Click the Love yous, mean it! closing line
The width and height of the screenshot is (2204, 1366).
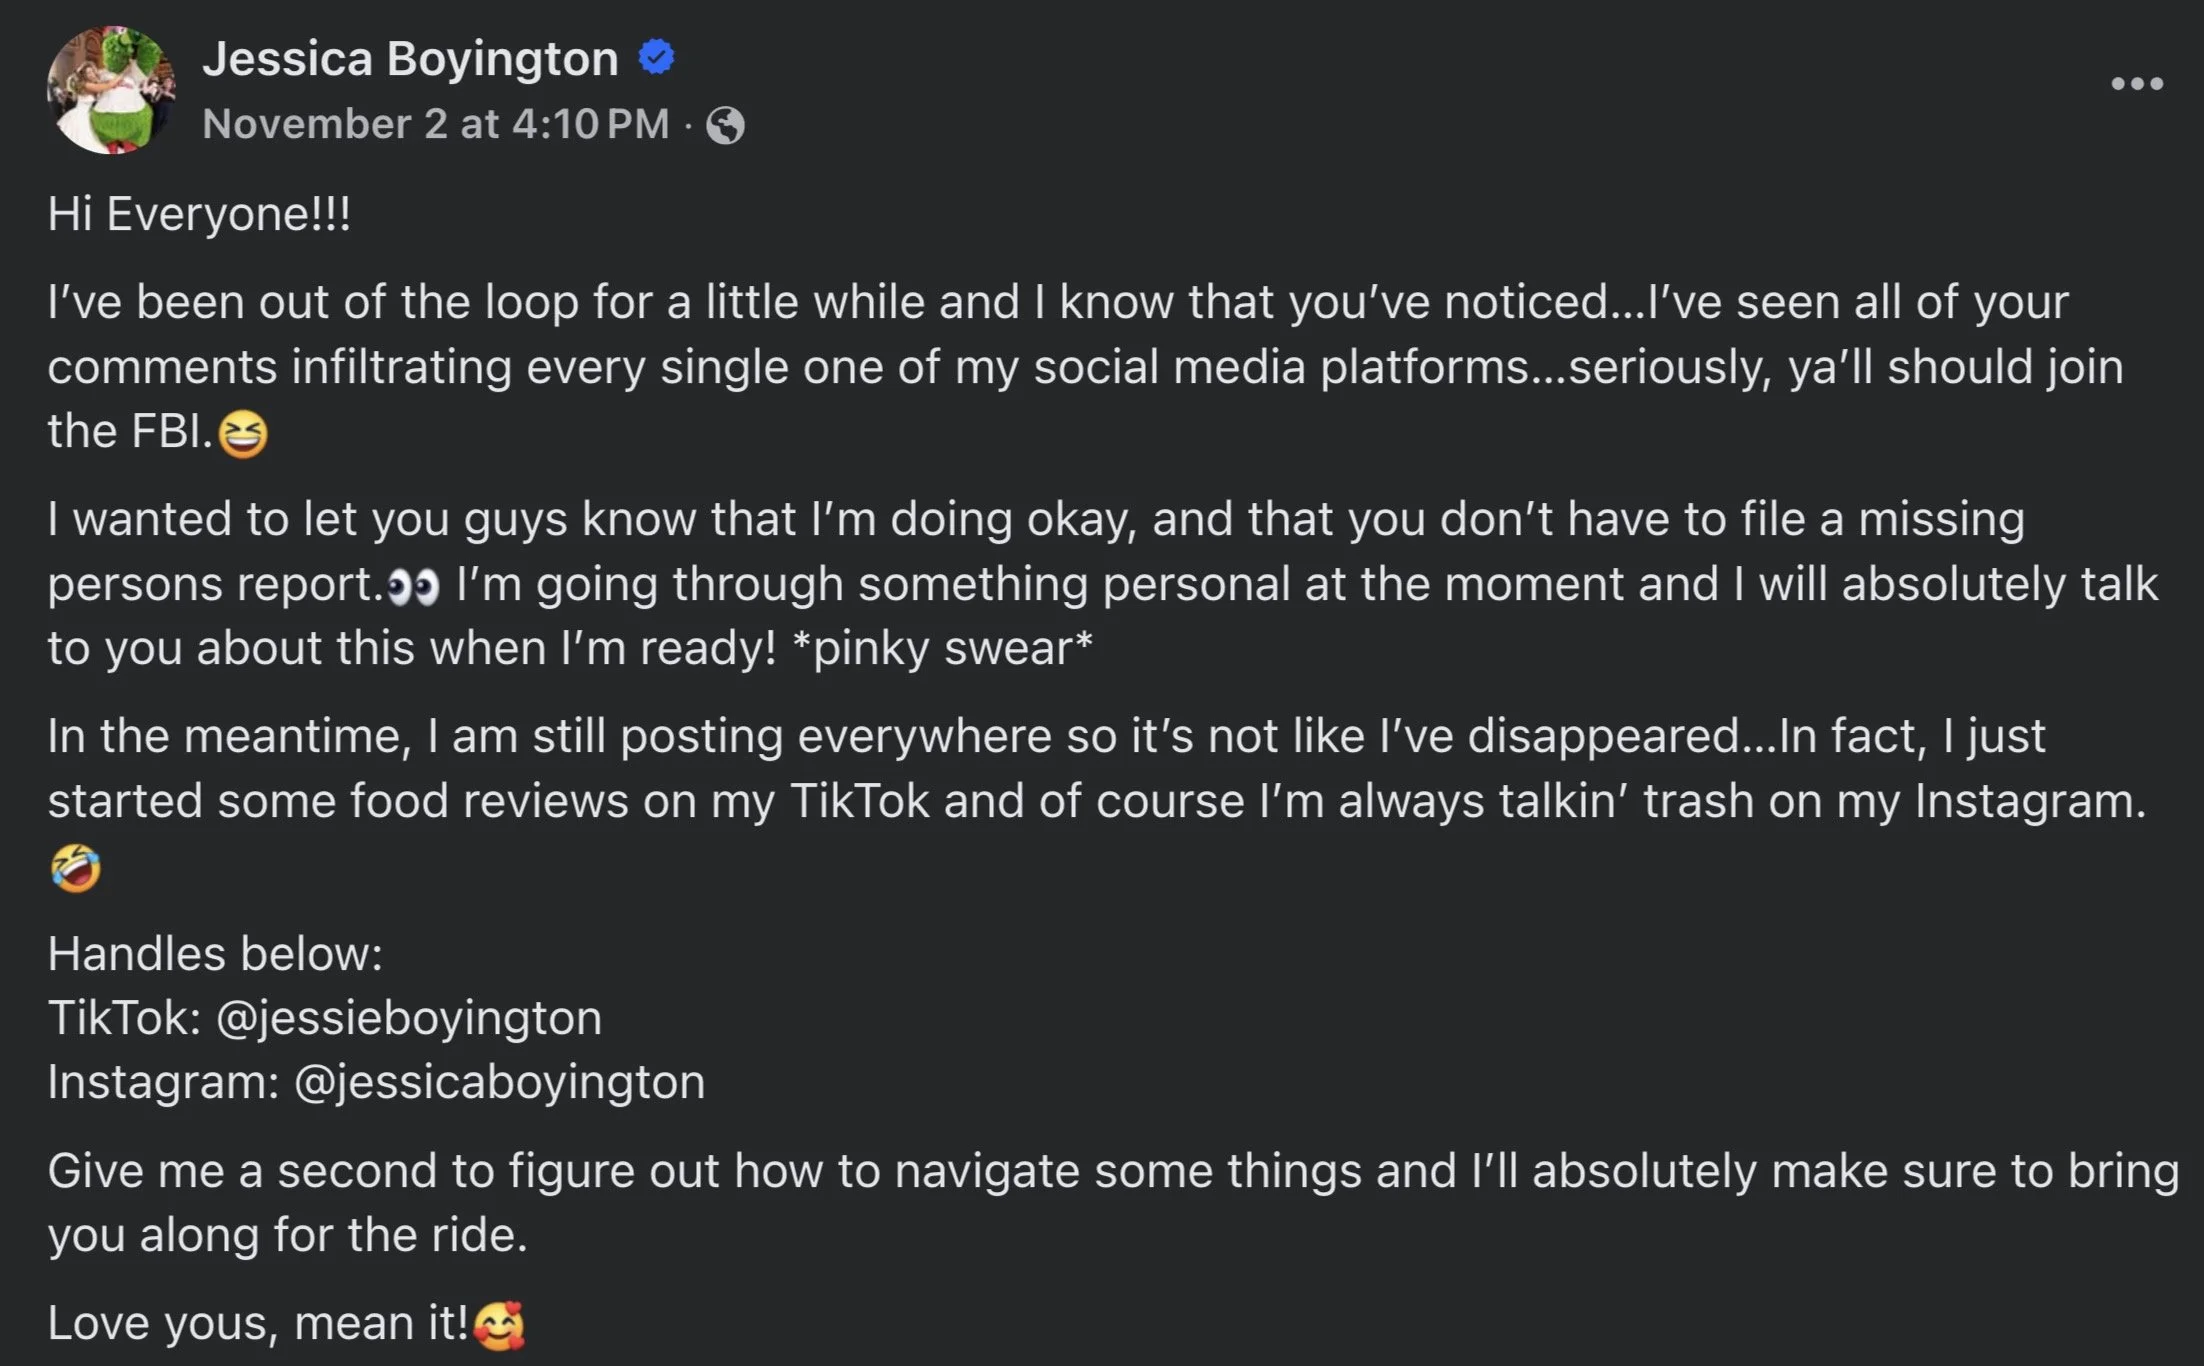coord(258,1323)
